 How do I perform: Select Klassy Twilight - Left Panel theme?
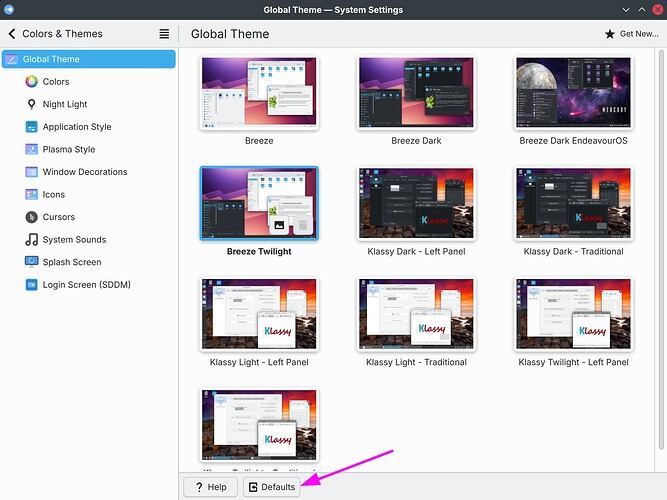coord(573,314)
